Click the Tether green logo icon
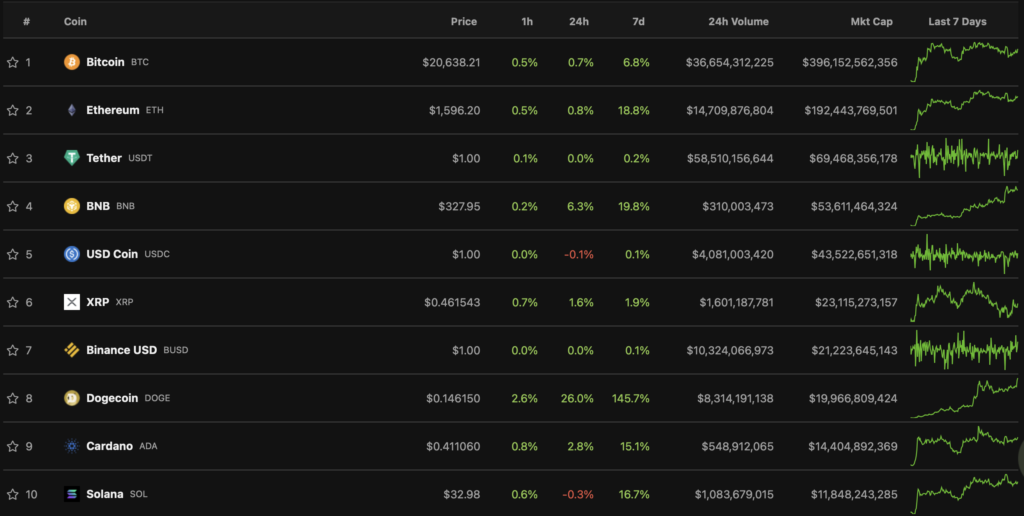The height and width of the screenshot is (516, 1024). tap(72, 158)
